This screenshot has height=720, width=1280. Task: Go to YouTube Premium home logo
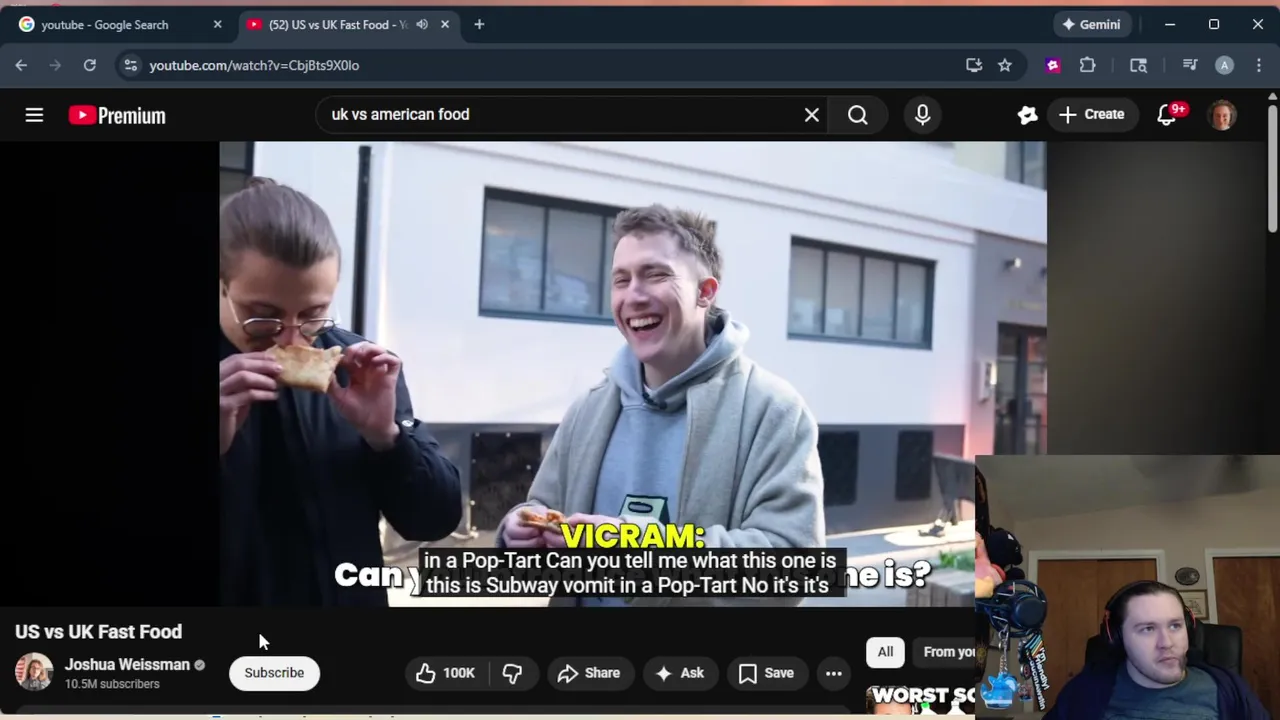[x=117, y=115]
